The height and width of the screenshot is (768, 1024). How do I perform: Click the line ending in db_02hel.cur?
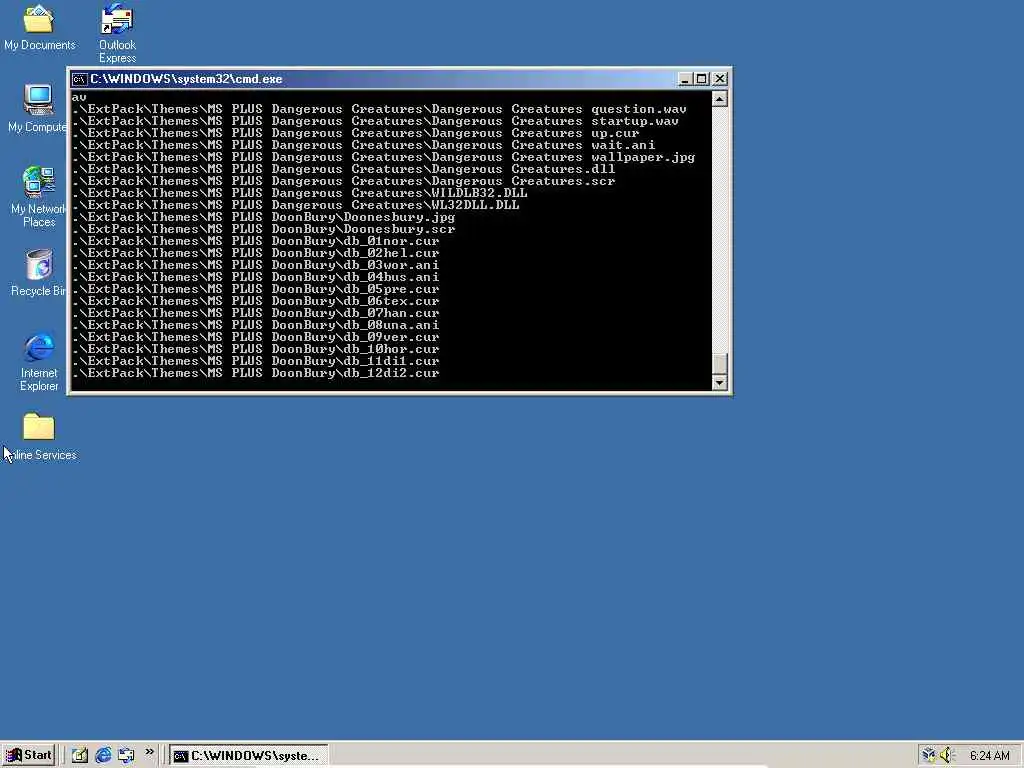255,253
